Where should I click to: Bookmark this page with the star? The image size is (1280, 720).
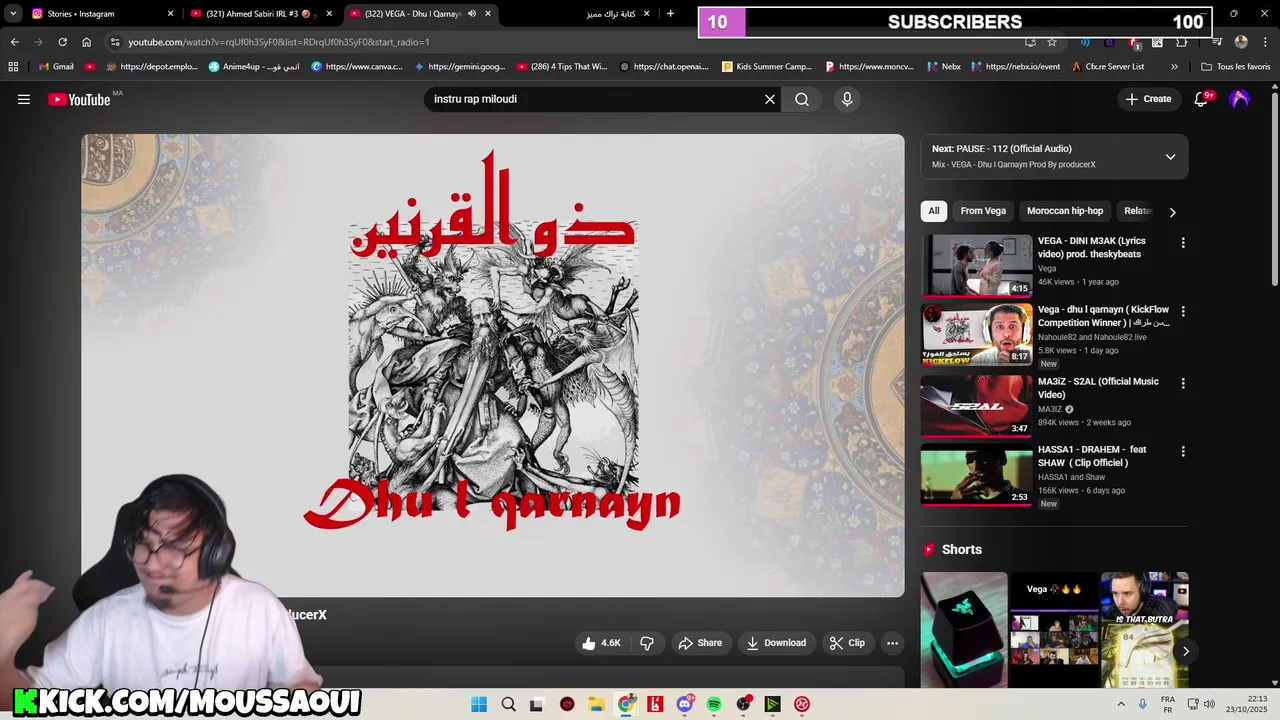1052,42
